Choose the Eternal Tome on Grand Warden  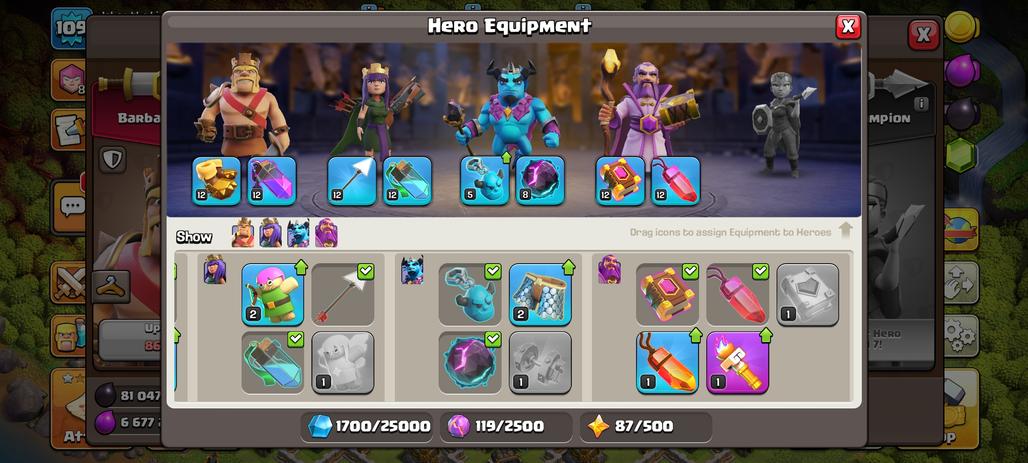tap(620, 181)
